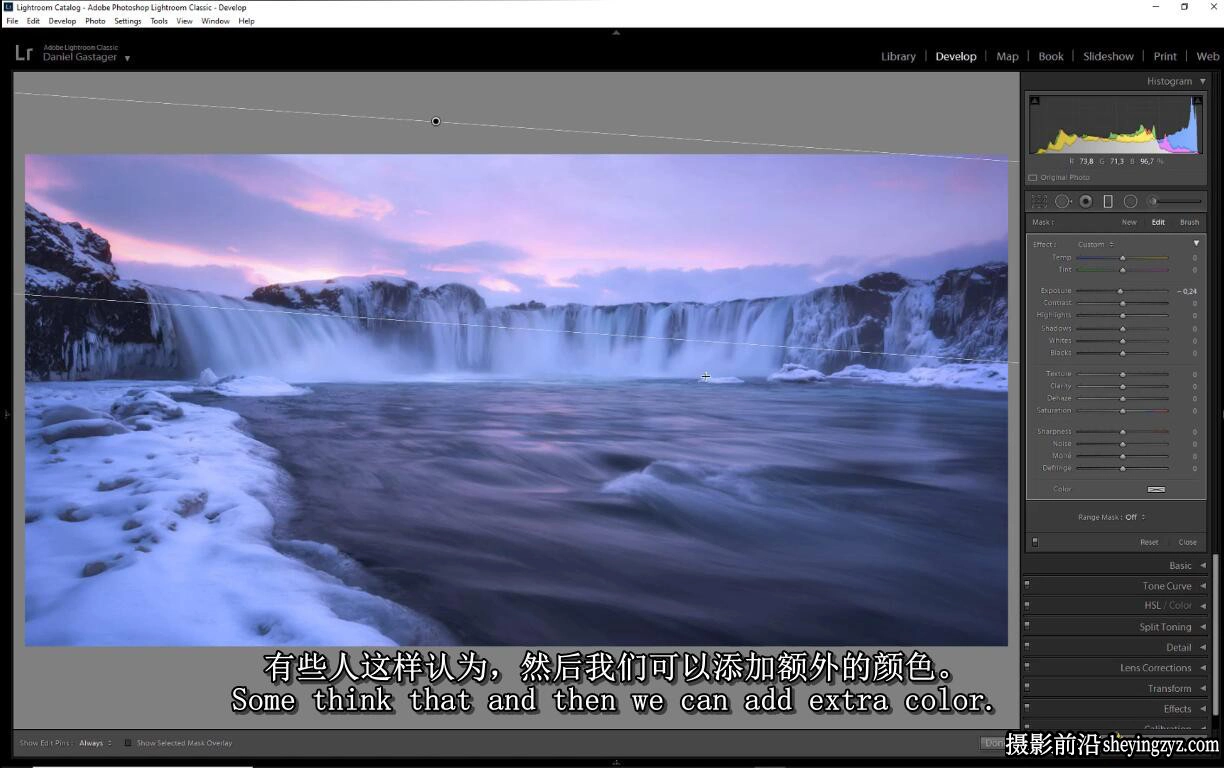Click the Temp slider handle

1122,258
